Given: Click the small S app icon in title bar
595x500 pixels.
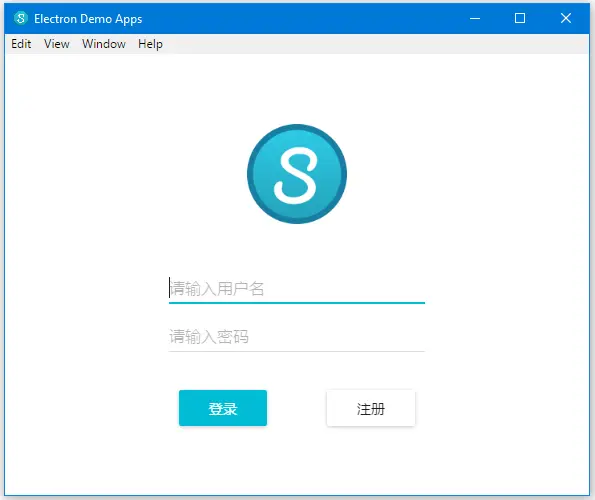Looking at the screenshot, I should (21, 18).
